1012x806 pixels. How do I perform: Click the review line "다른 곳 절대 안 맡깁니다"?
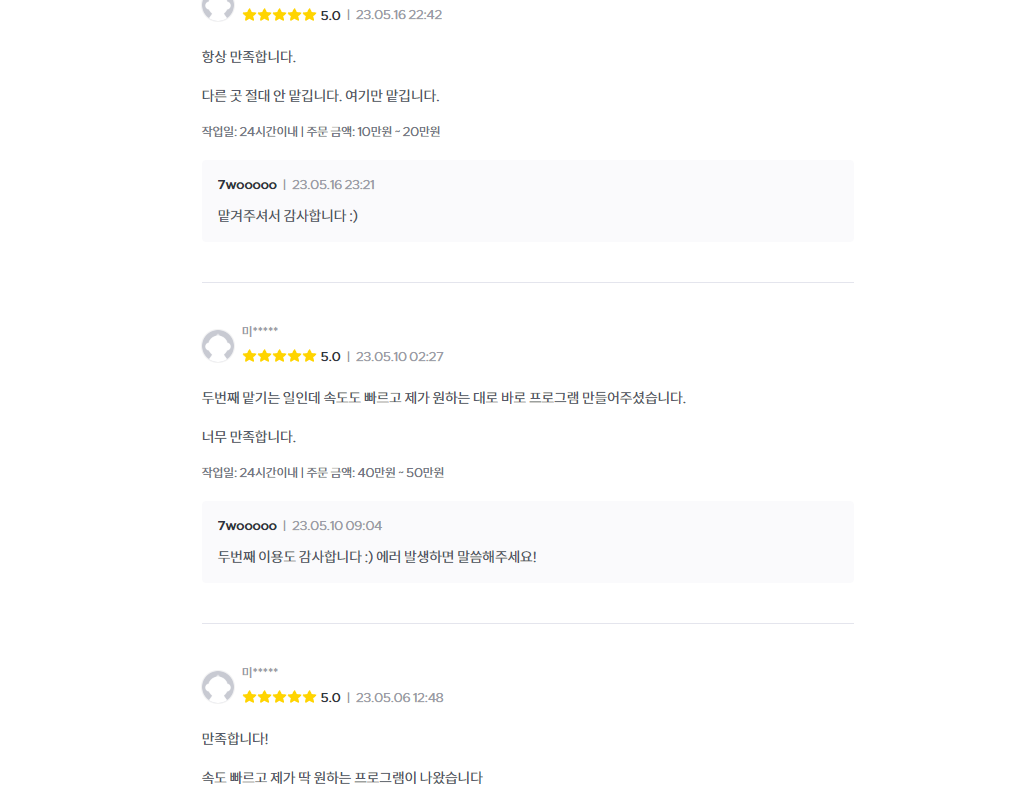tap(320, 96)
